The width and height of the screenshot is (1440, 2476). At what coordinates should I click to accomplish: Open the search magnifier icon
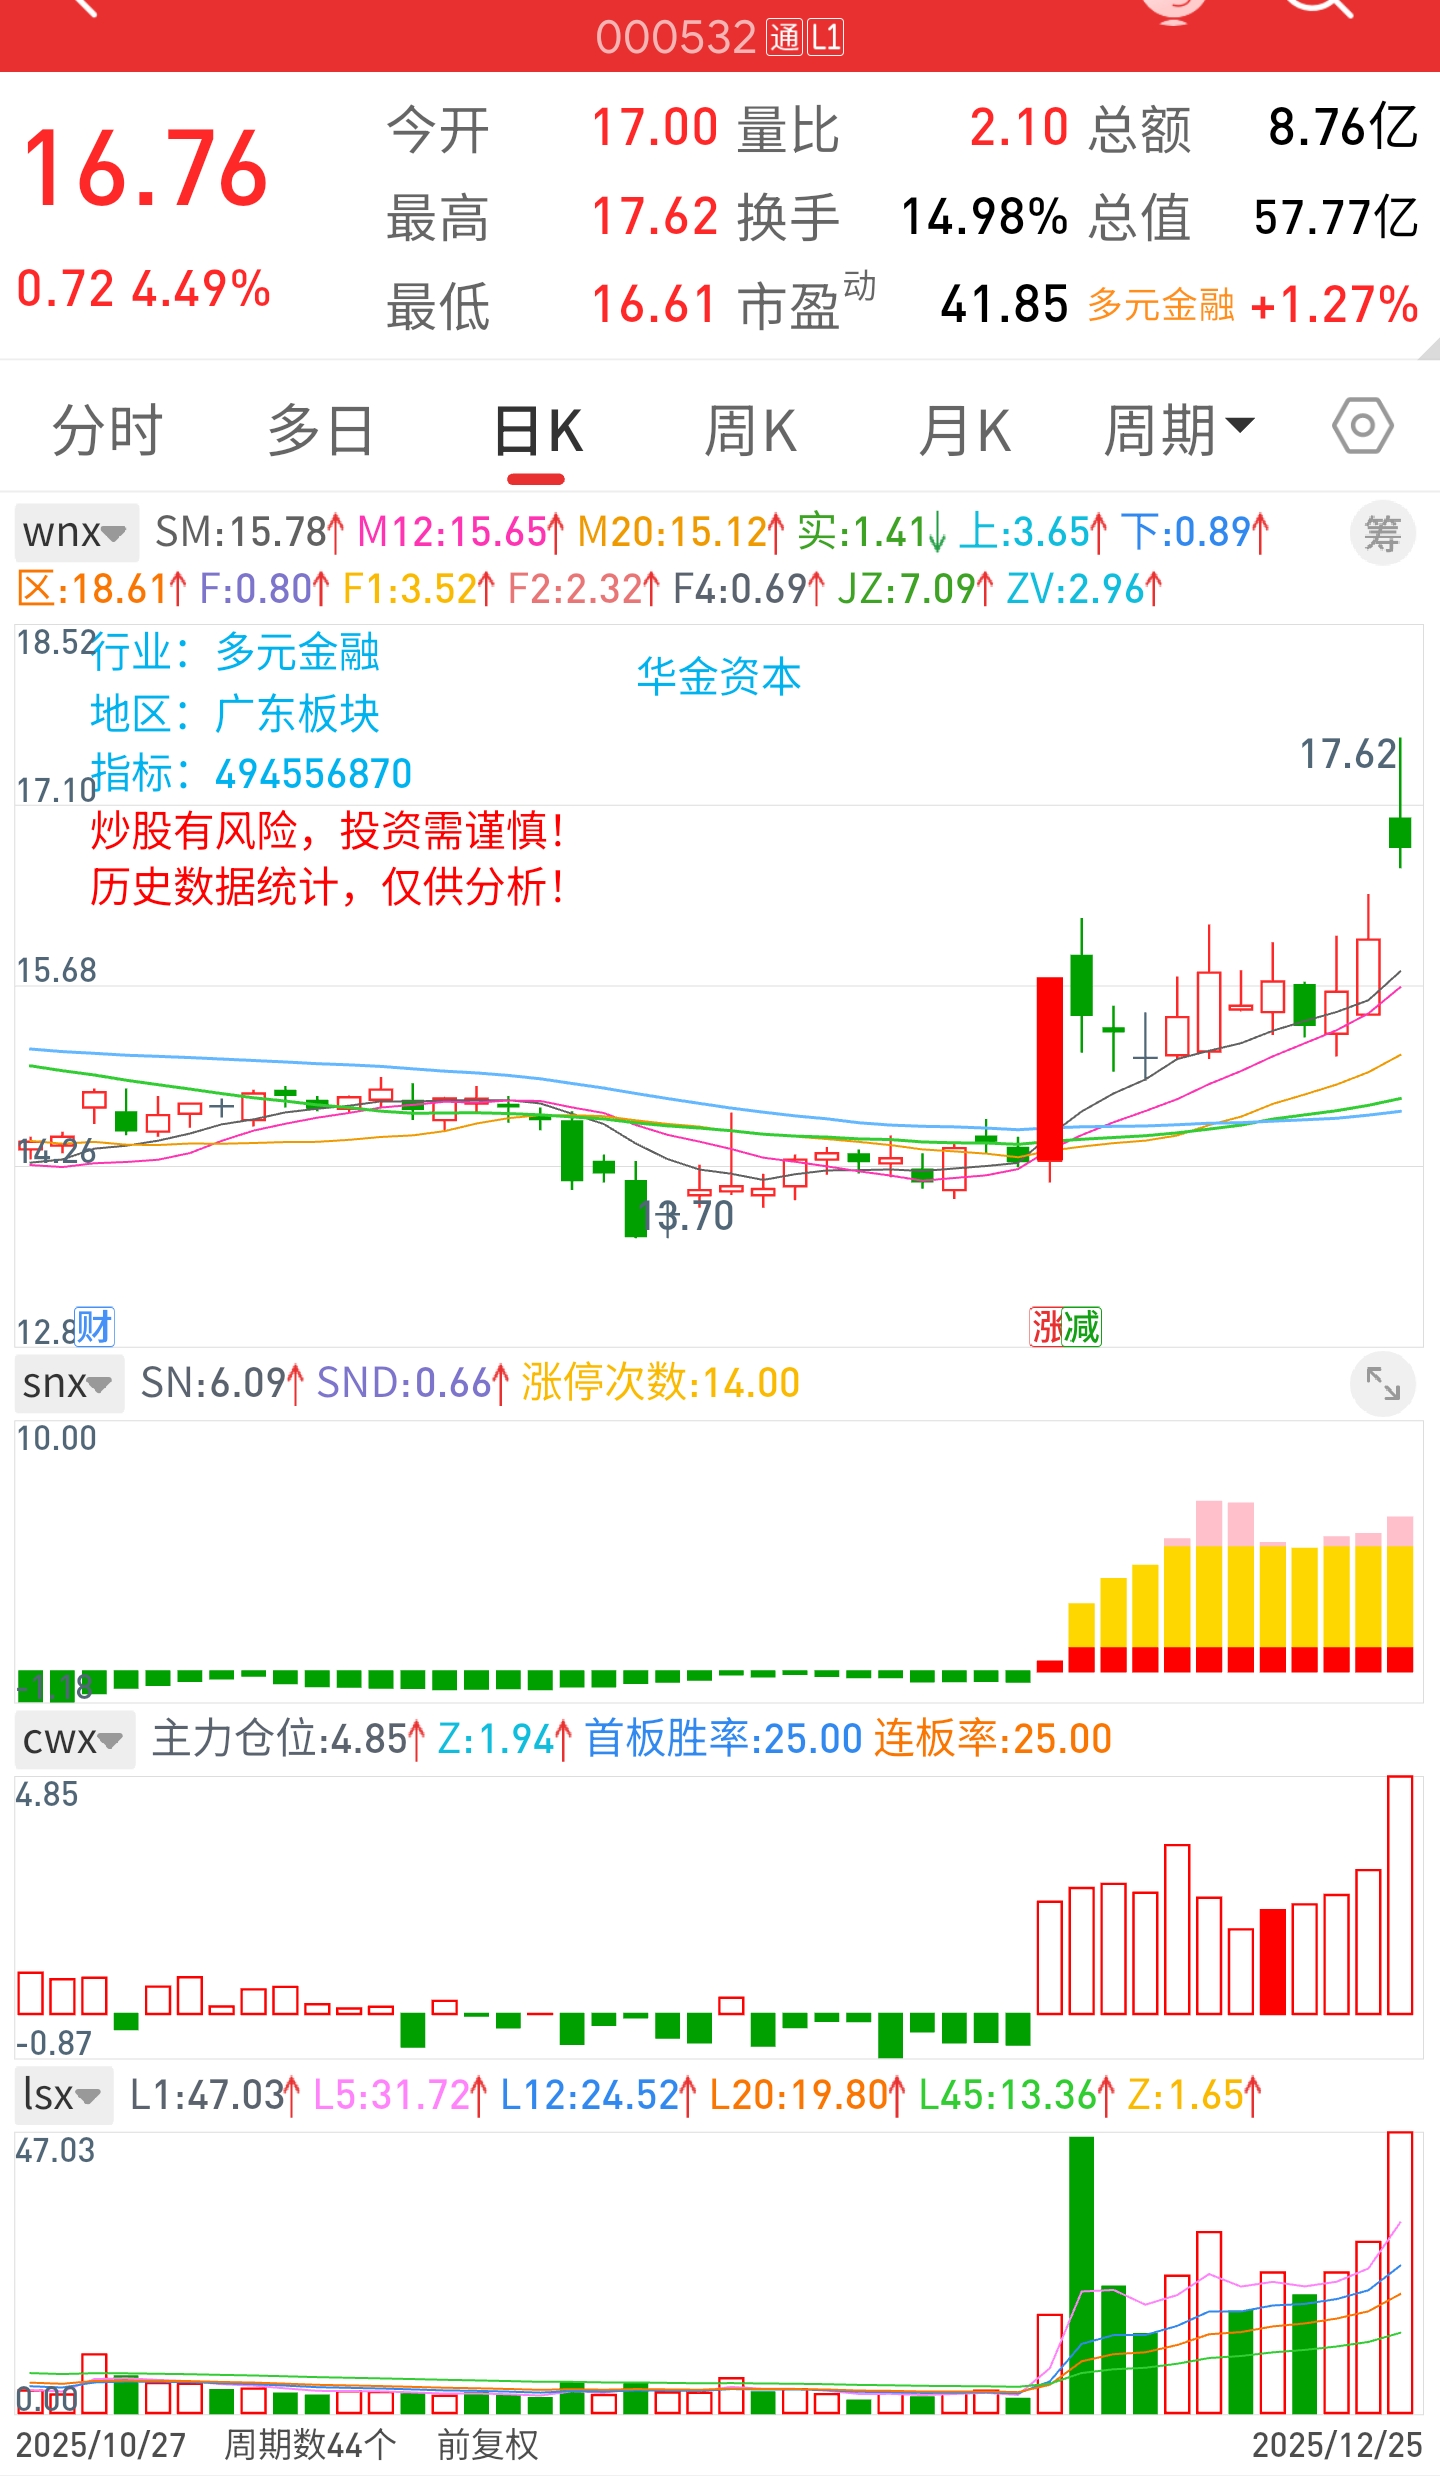tap(1318, 8)
